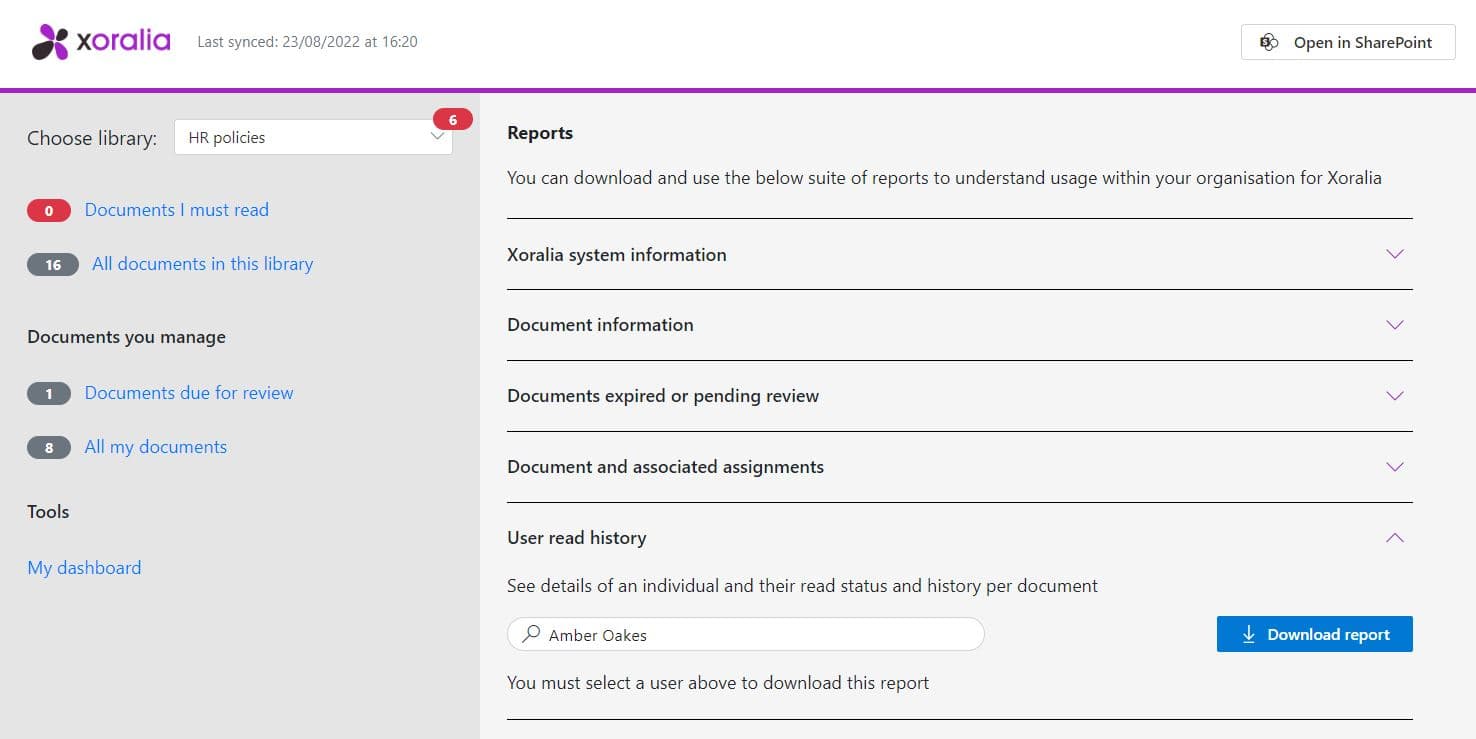
Task: Click the Reports heading
Action: (x=540, y=133)
